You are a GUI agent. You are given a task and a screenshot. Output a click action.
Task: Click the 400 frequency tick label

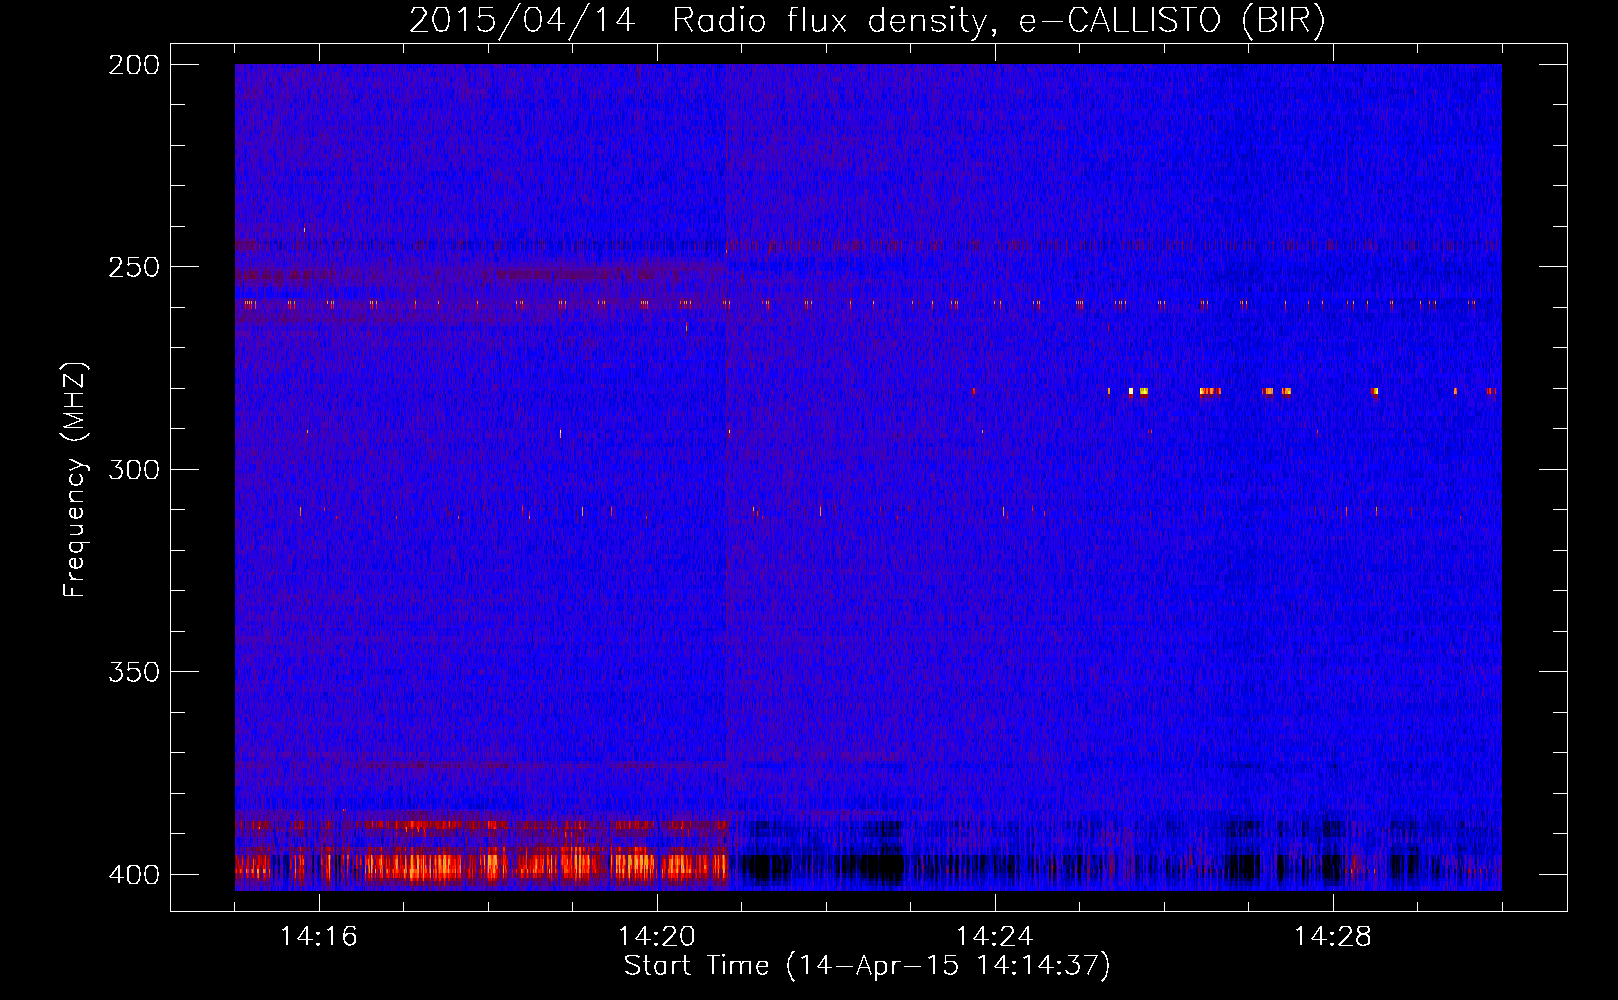click(134, 875)
